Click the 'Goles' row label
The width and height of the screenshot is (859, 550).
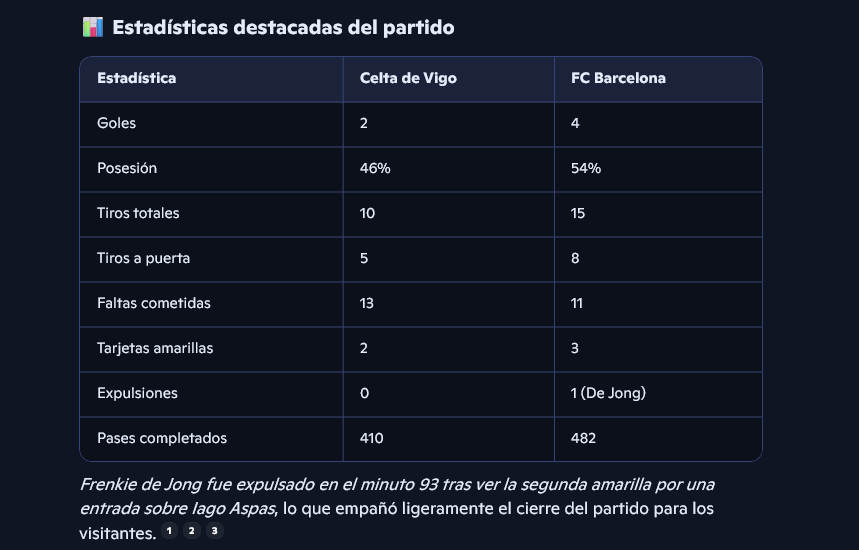(116, 123)
